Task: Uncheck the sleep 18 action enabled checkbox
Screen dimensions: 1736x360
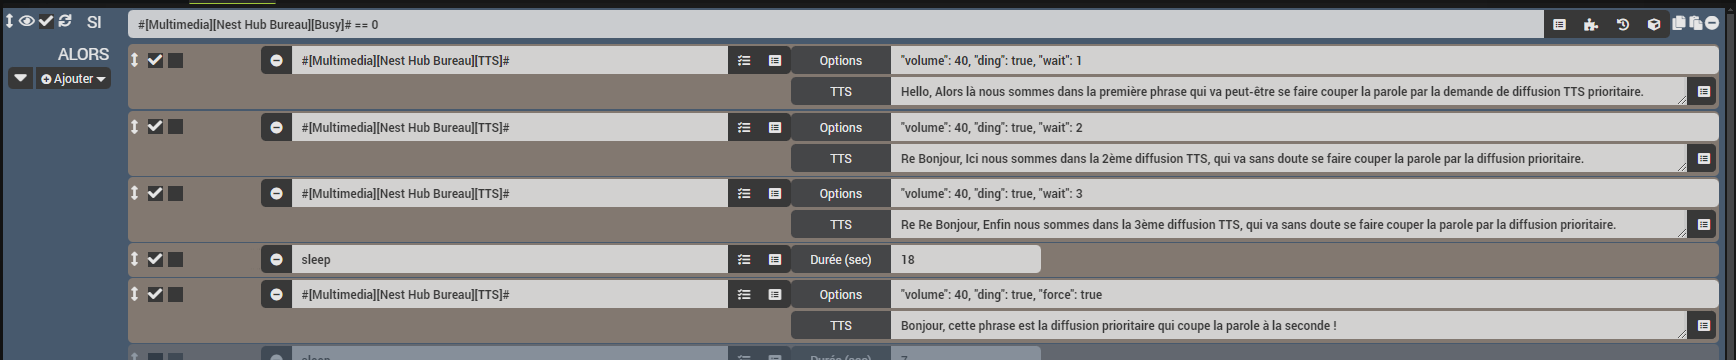Action: 155,259
